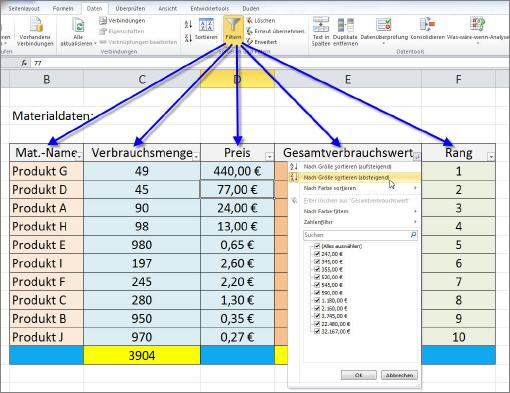The width and height of the screenshot is (510, 393).
Task: Click ascending sort icon in filter menu
Action: coord(294,167)
